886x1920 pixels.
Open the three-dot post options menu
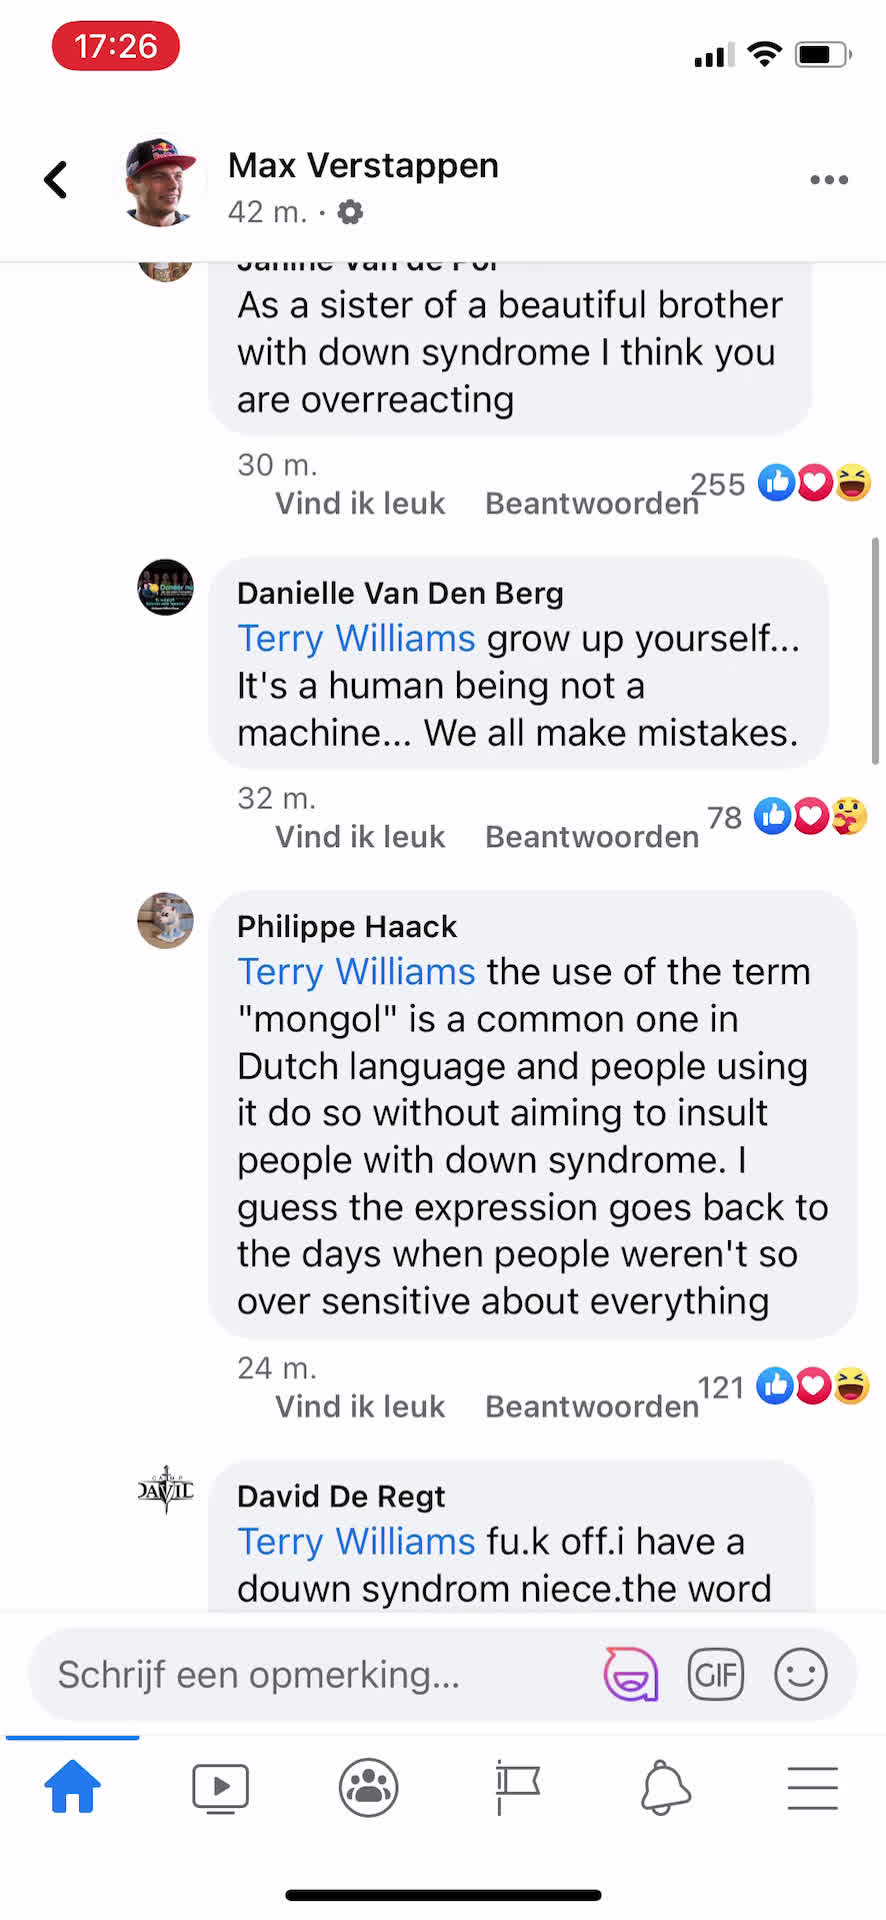click(829, 180)
